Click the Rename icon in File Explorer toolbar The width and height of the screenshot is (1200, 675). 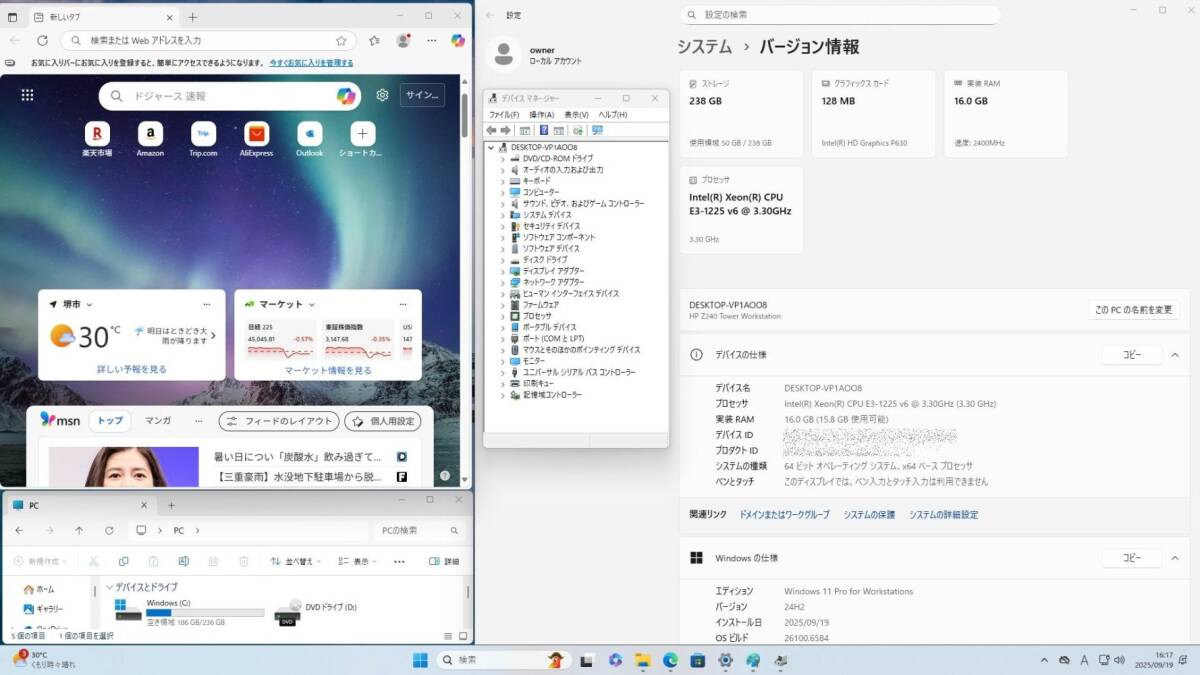click(184, 562)
